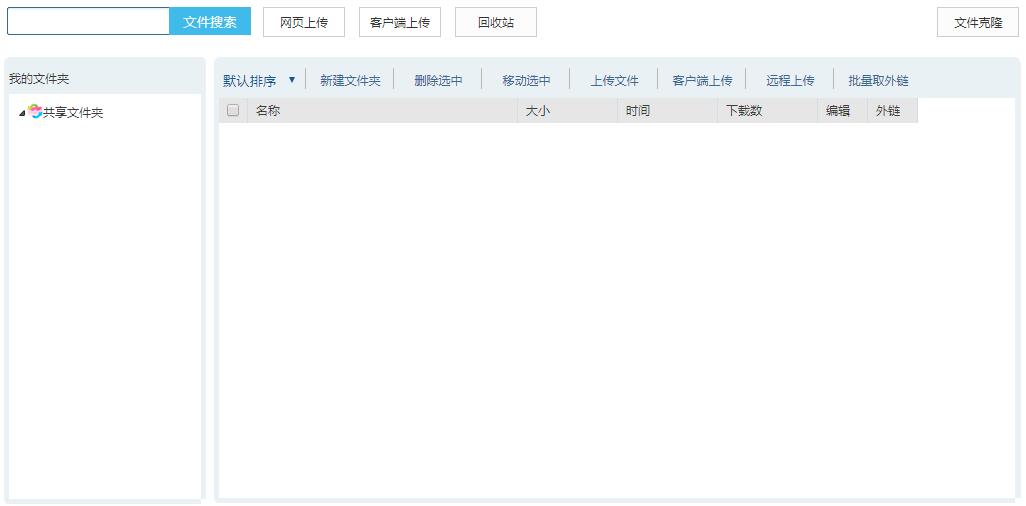
Task: Click the 文件搜索 search button
Action: pyautogui.click(x=210, y=22)
